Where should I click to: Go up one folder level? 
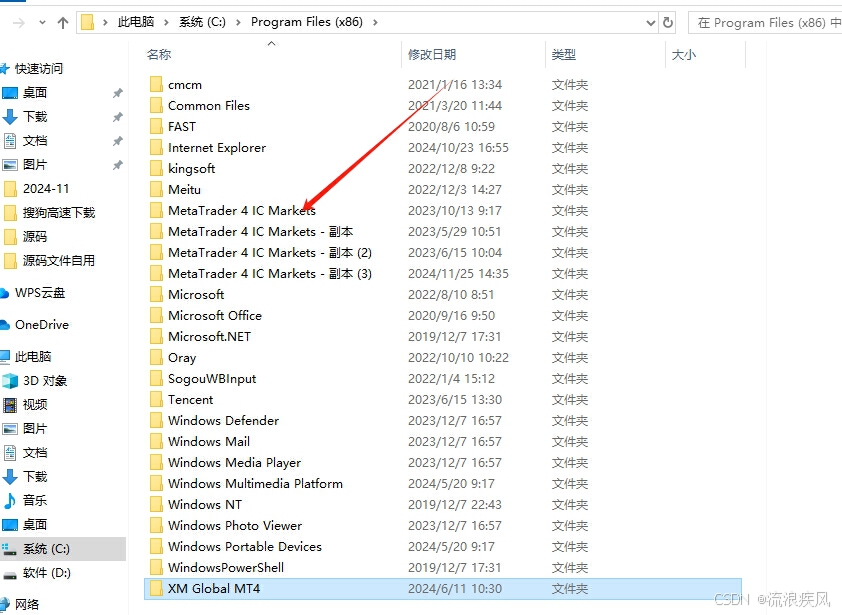coord(63,23)
